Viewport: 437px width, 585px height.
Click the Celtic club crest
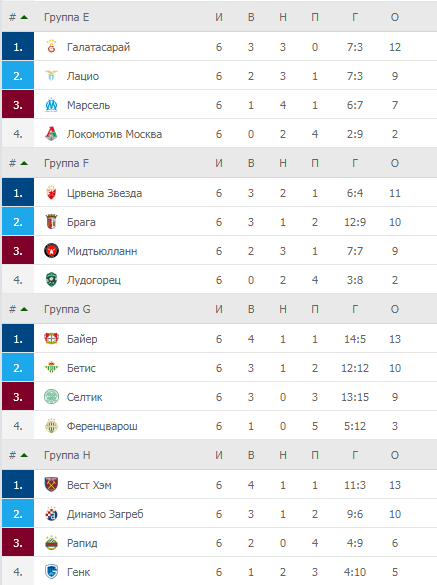(x=51, y=397)
